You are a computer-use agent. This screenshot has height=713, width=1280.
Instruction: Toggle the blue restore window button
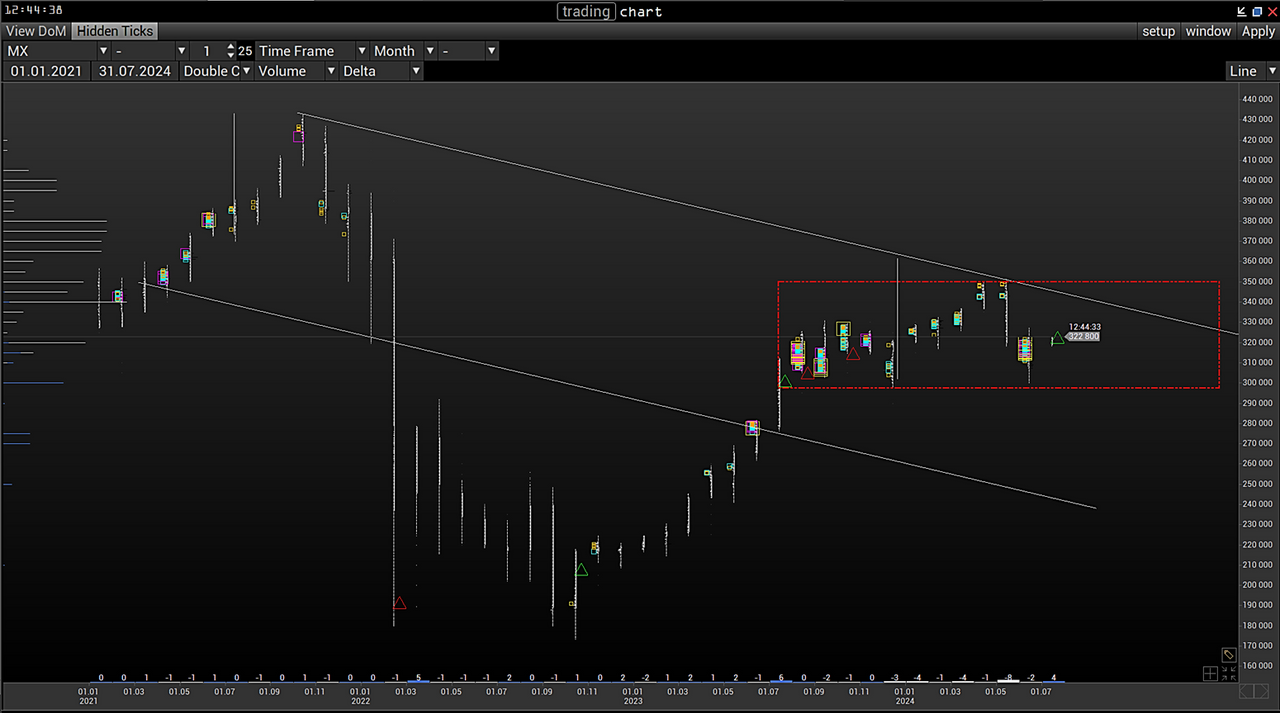click(1257, 12)
